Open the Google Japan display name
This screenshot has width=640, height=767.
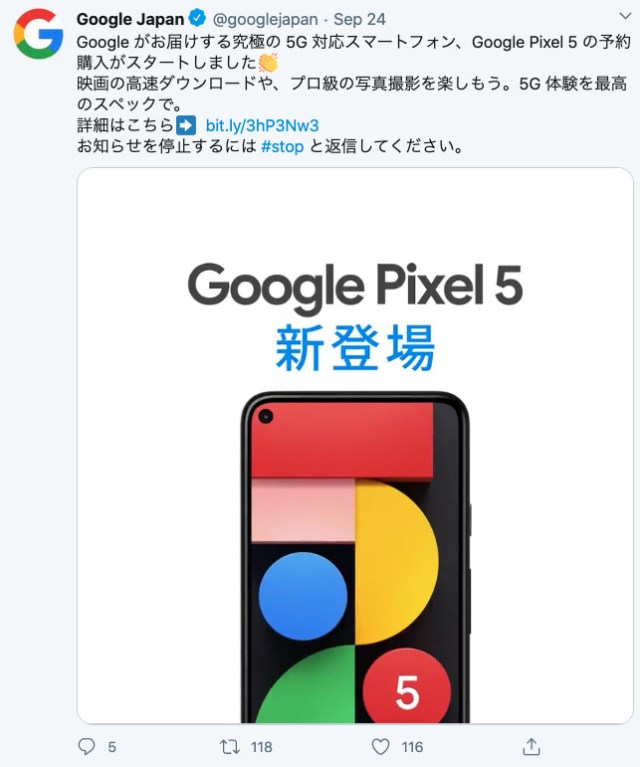[130, 19]
